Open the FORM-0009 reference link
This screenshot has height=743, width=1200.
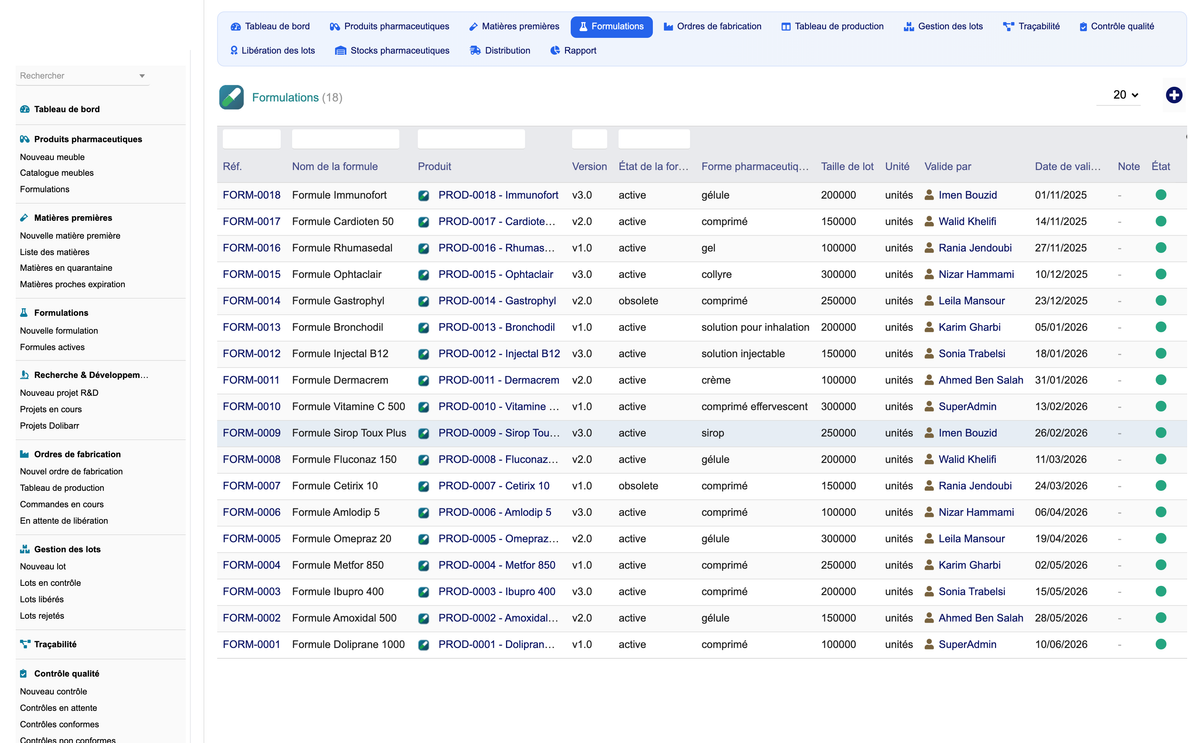coord(251,433)
